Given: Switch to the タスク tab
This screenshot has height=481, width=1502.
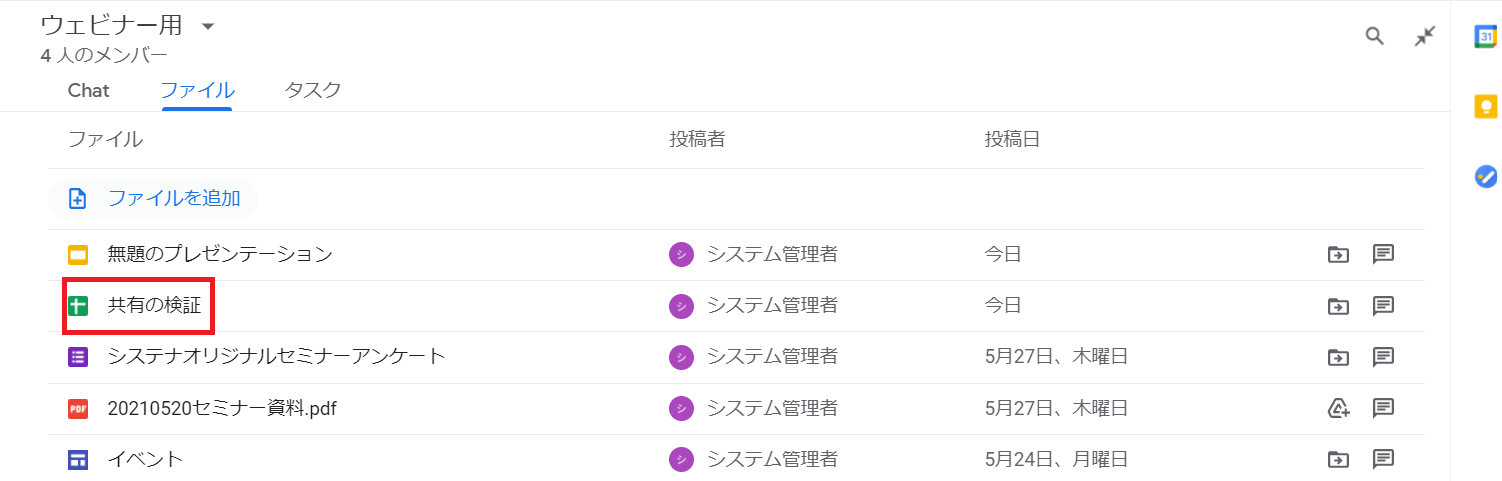Looking at the screenshot, I should (313, 90).
